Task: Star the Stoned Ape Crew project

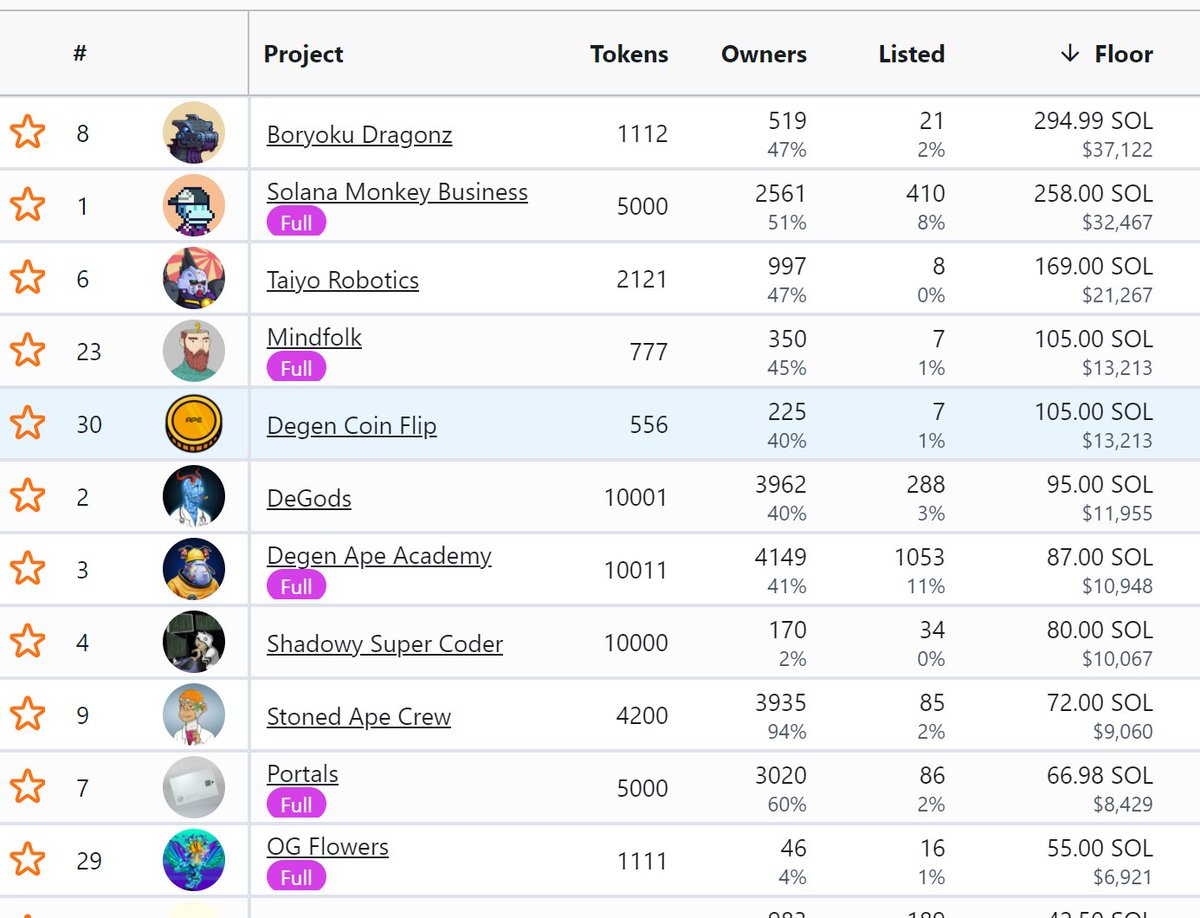Action: [x=27, y=715]
